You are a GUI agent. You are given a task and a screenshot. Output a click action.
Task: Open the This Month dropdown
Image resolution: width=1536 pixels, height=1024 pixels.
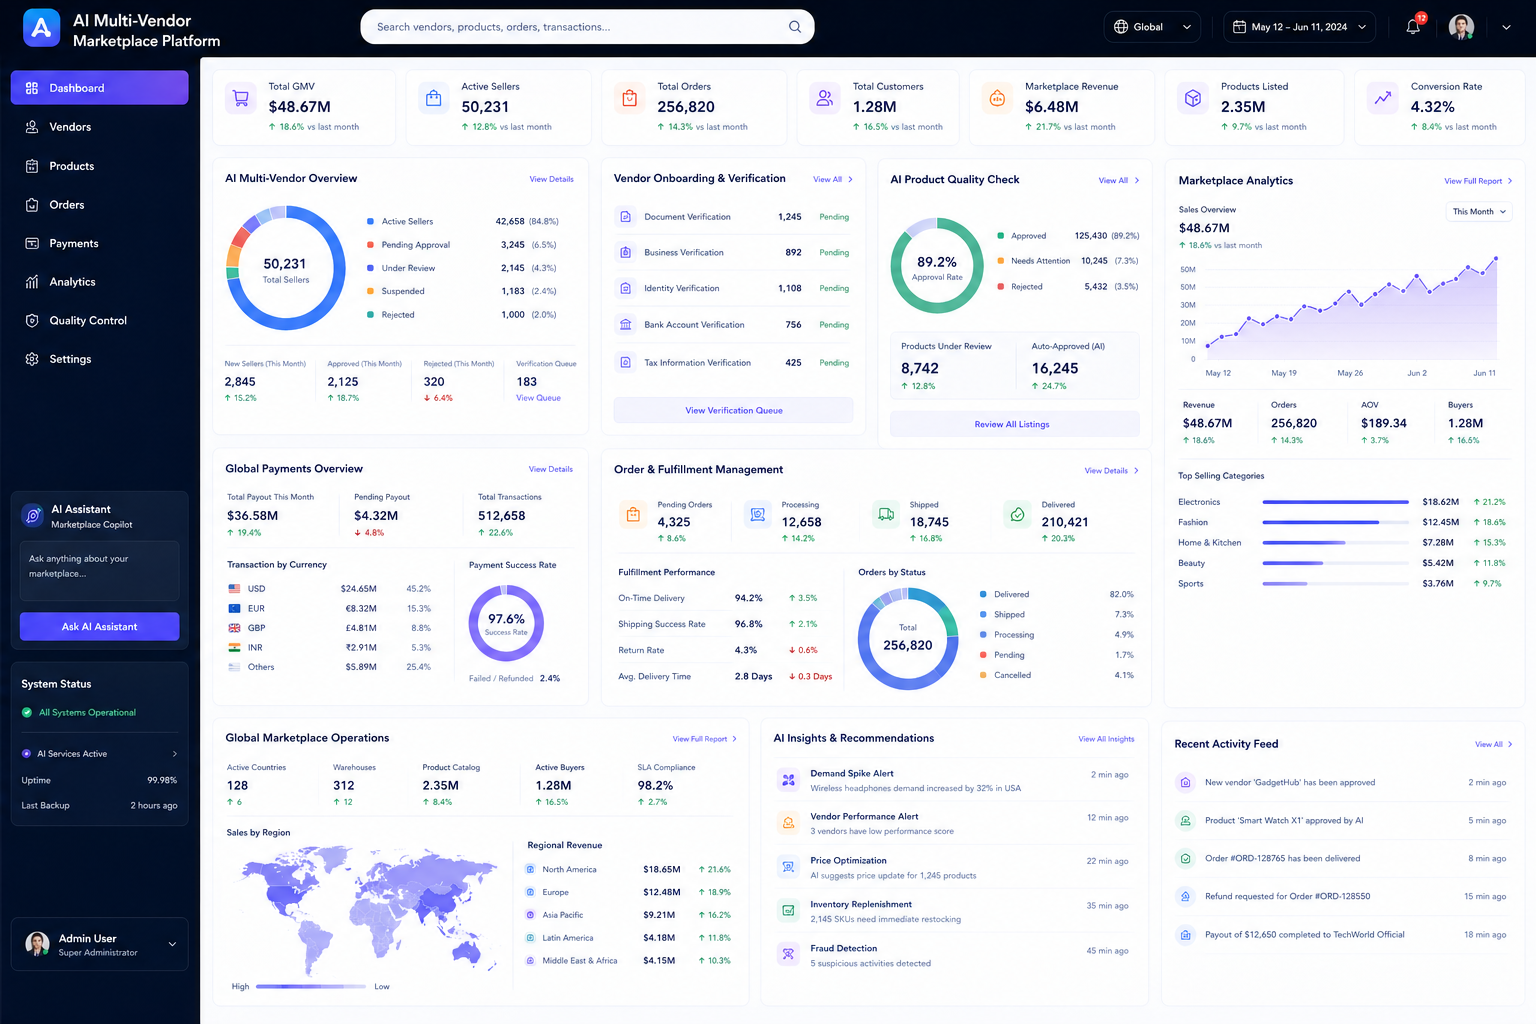point(1479,211)
